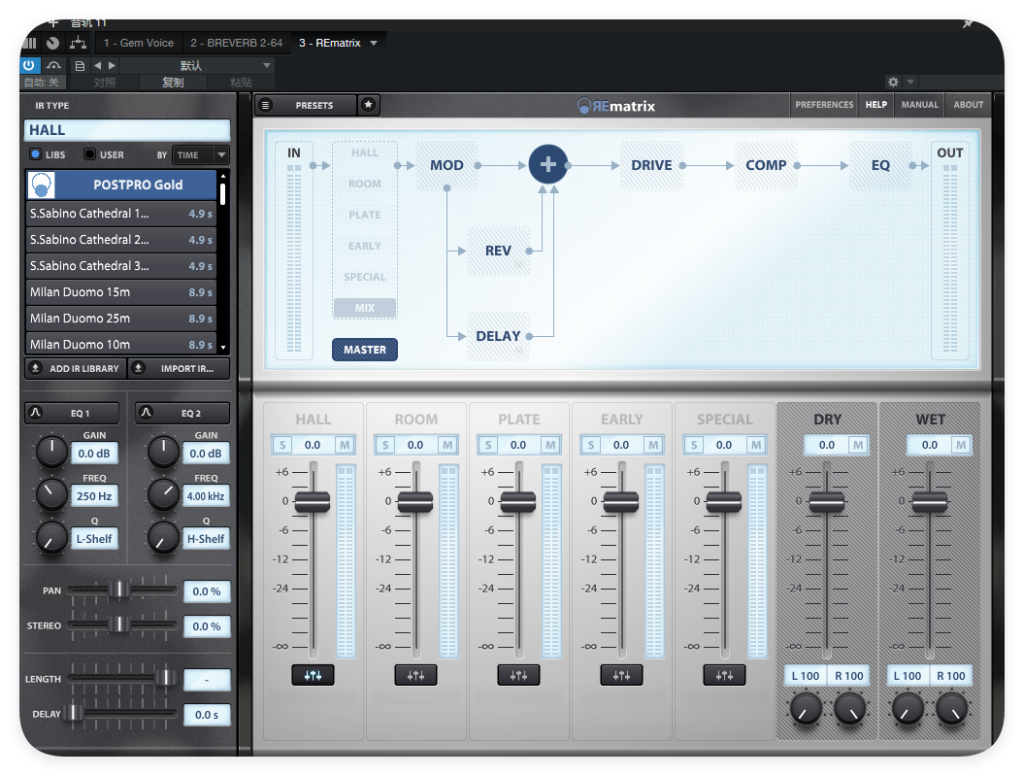The width and height of the screenshot is (1024, 776).
Task: Click the DELAY time value 0.0 s field
Action: 206,715
